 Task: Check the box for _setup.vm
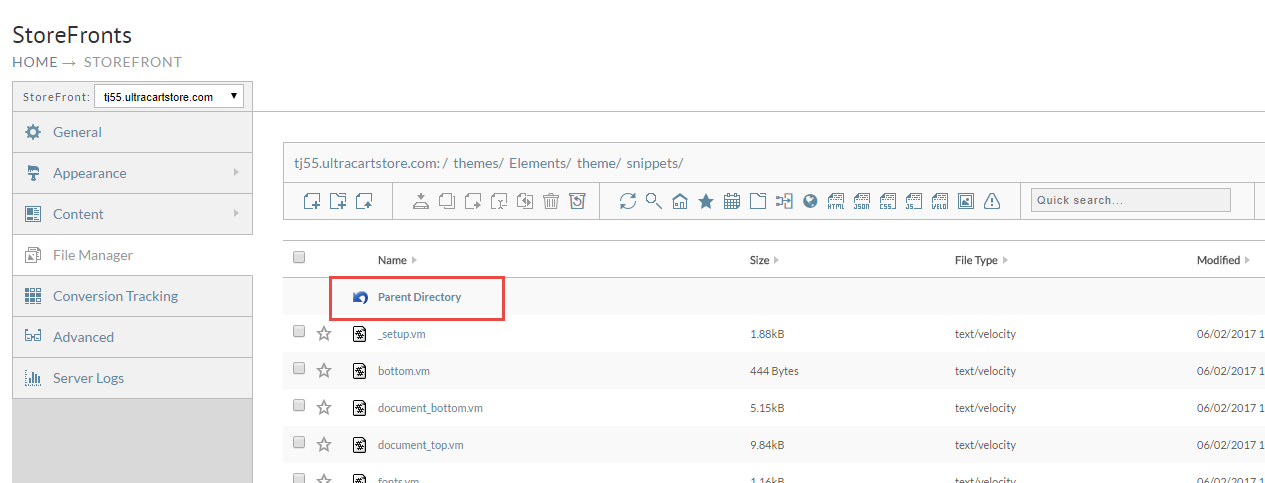pyautogui.click(x=299, y=331)
